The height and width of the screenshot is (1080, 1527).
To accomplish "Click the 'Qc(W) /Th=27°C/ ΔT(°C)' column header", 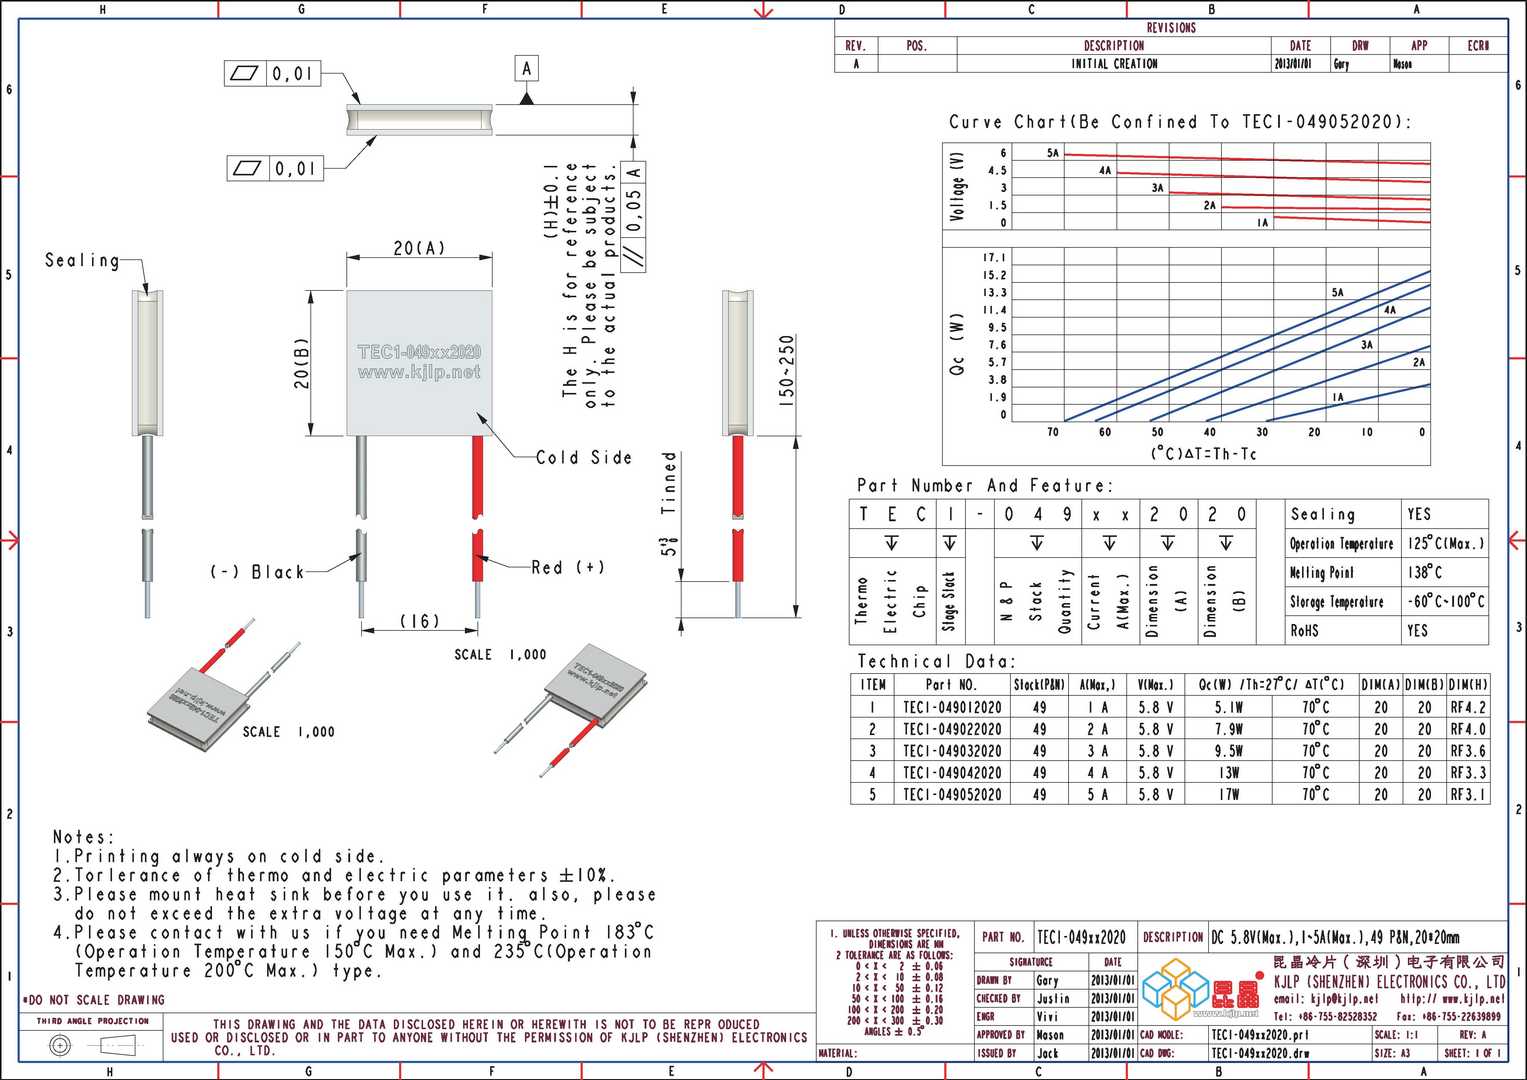I will pyautogui.click(x=1271, y=685).
